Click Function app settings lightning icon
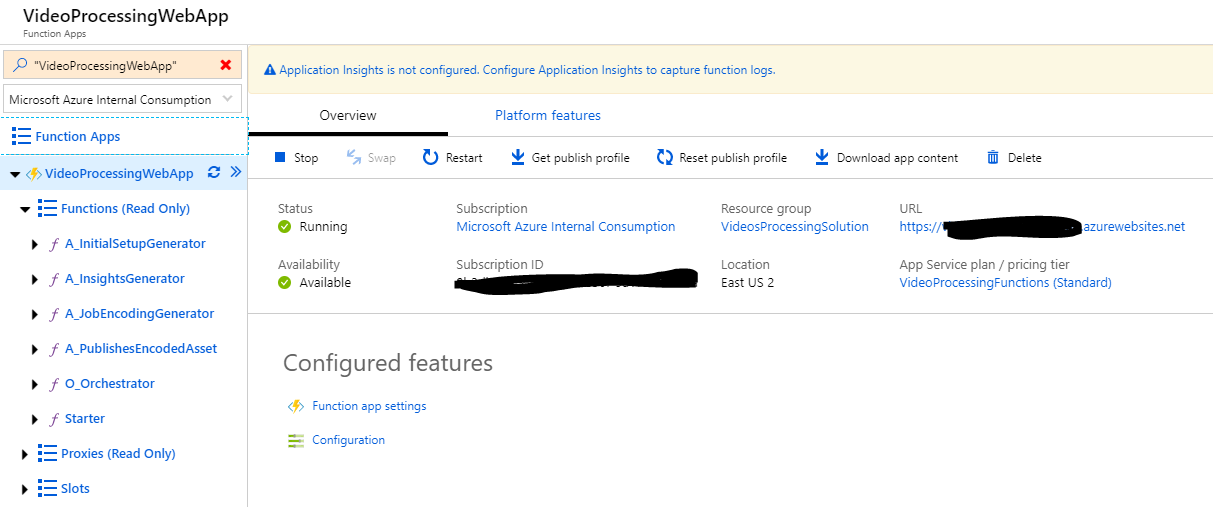This screenshot has width=1213, height=507. pyautogui.click(x=295, y=406)
